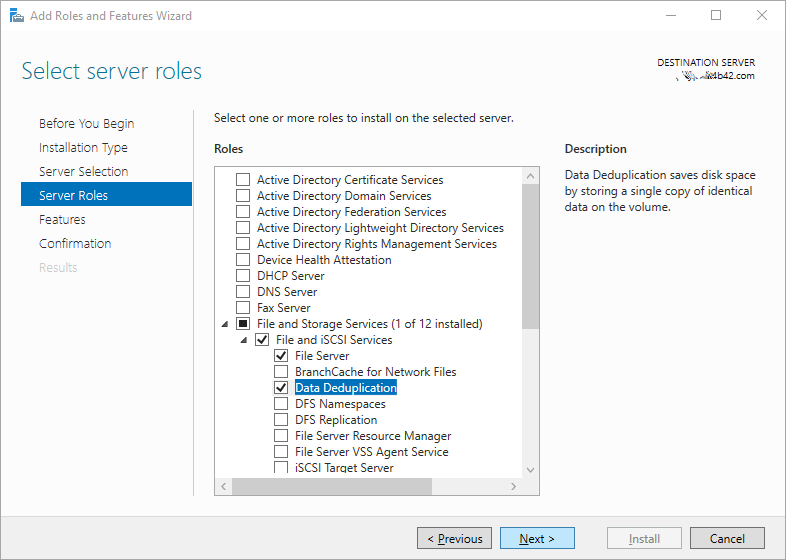Enable the iSCSI Target Server checkbox
The width and height of the screenshot is (786, 560).
tap(281, 467)
